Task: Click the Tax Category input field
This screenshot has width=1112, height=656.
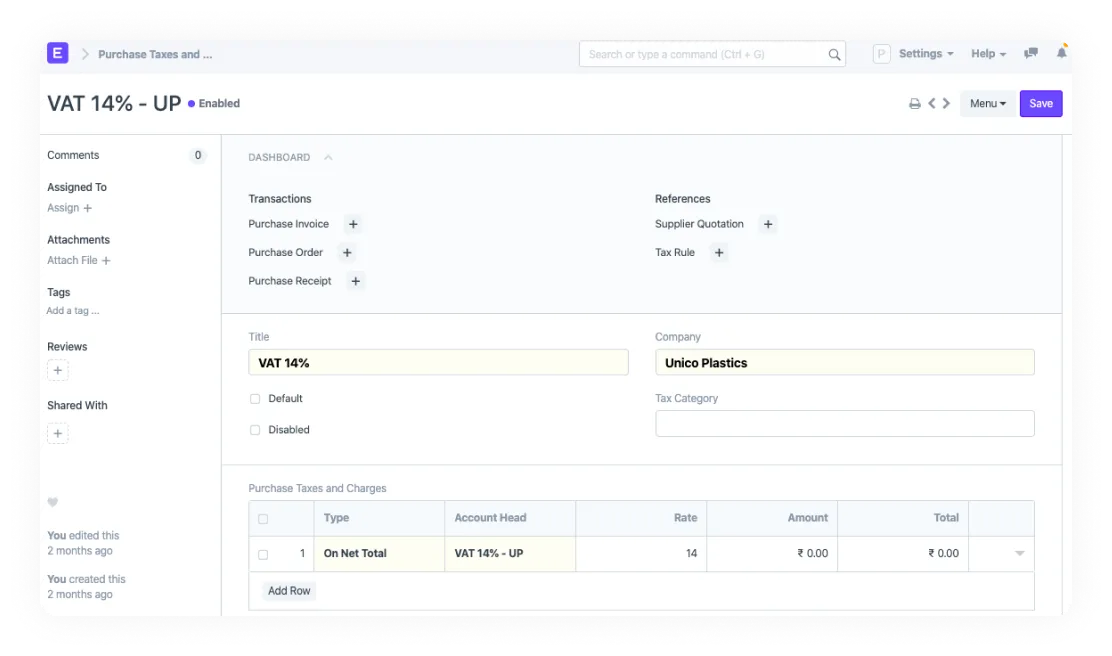Action: coord(844,424)
